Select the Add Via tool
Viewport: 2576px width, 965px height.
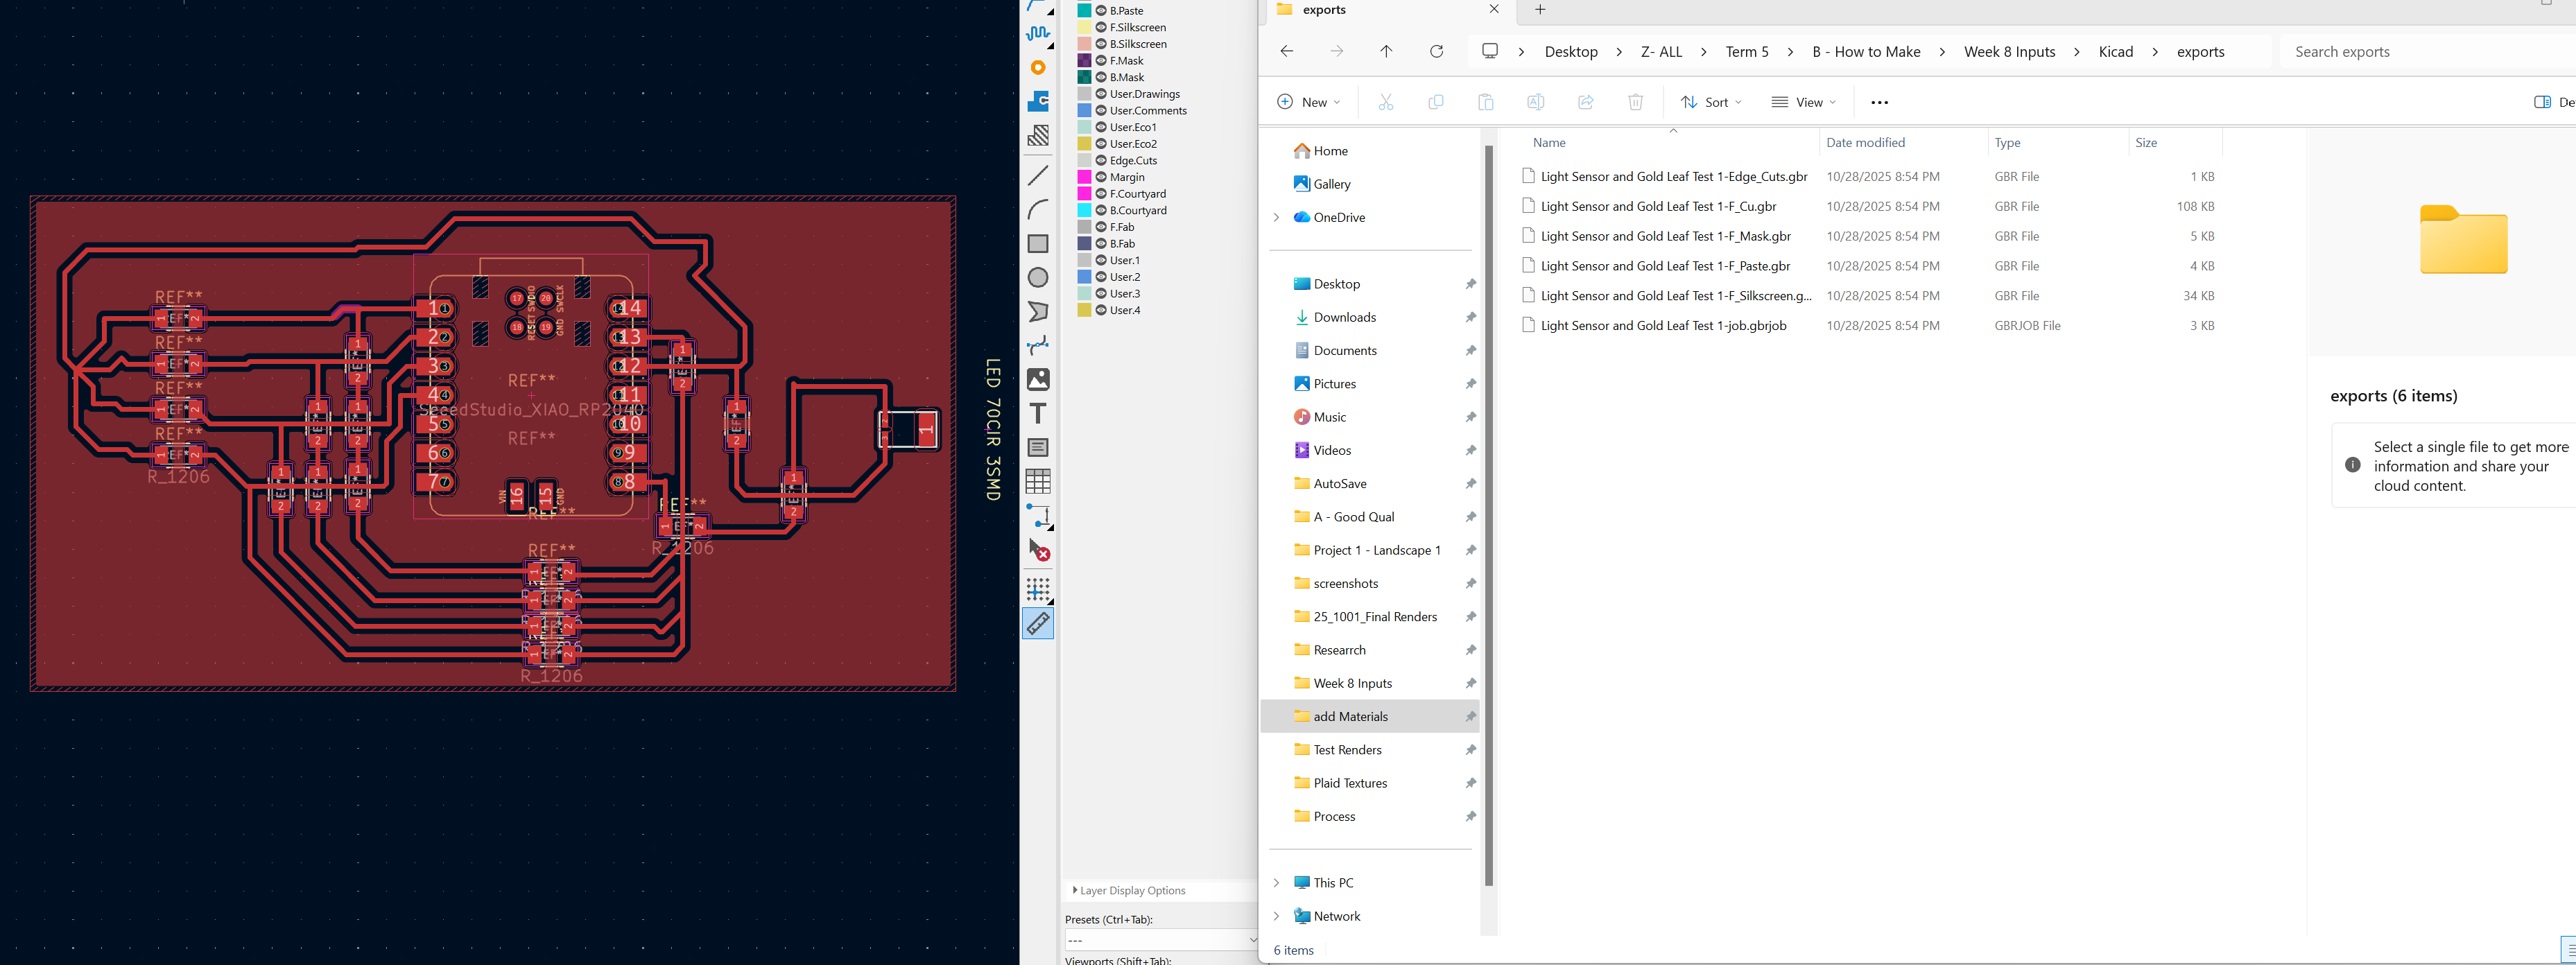click(x=1038, y=68)
